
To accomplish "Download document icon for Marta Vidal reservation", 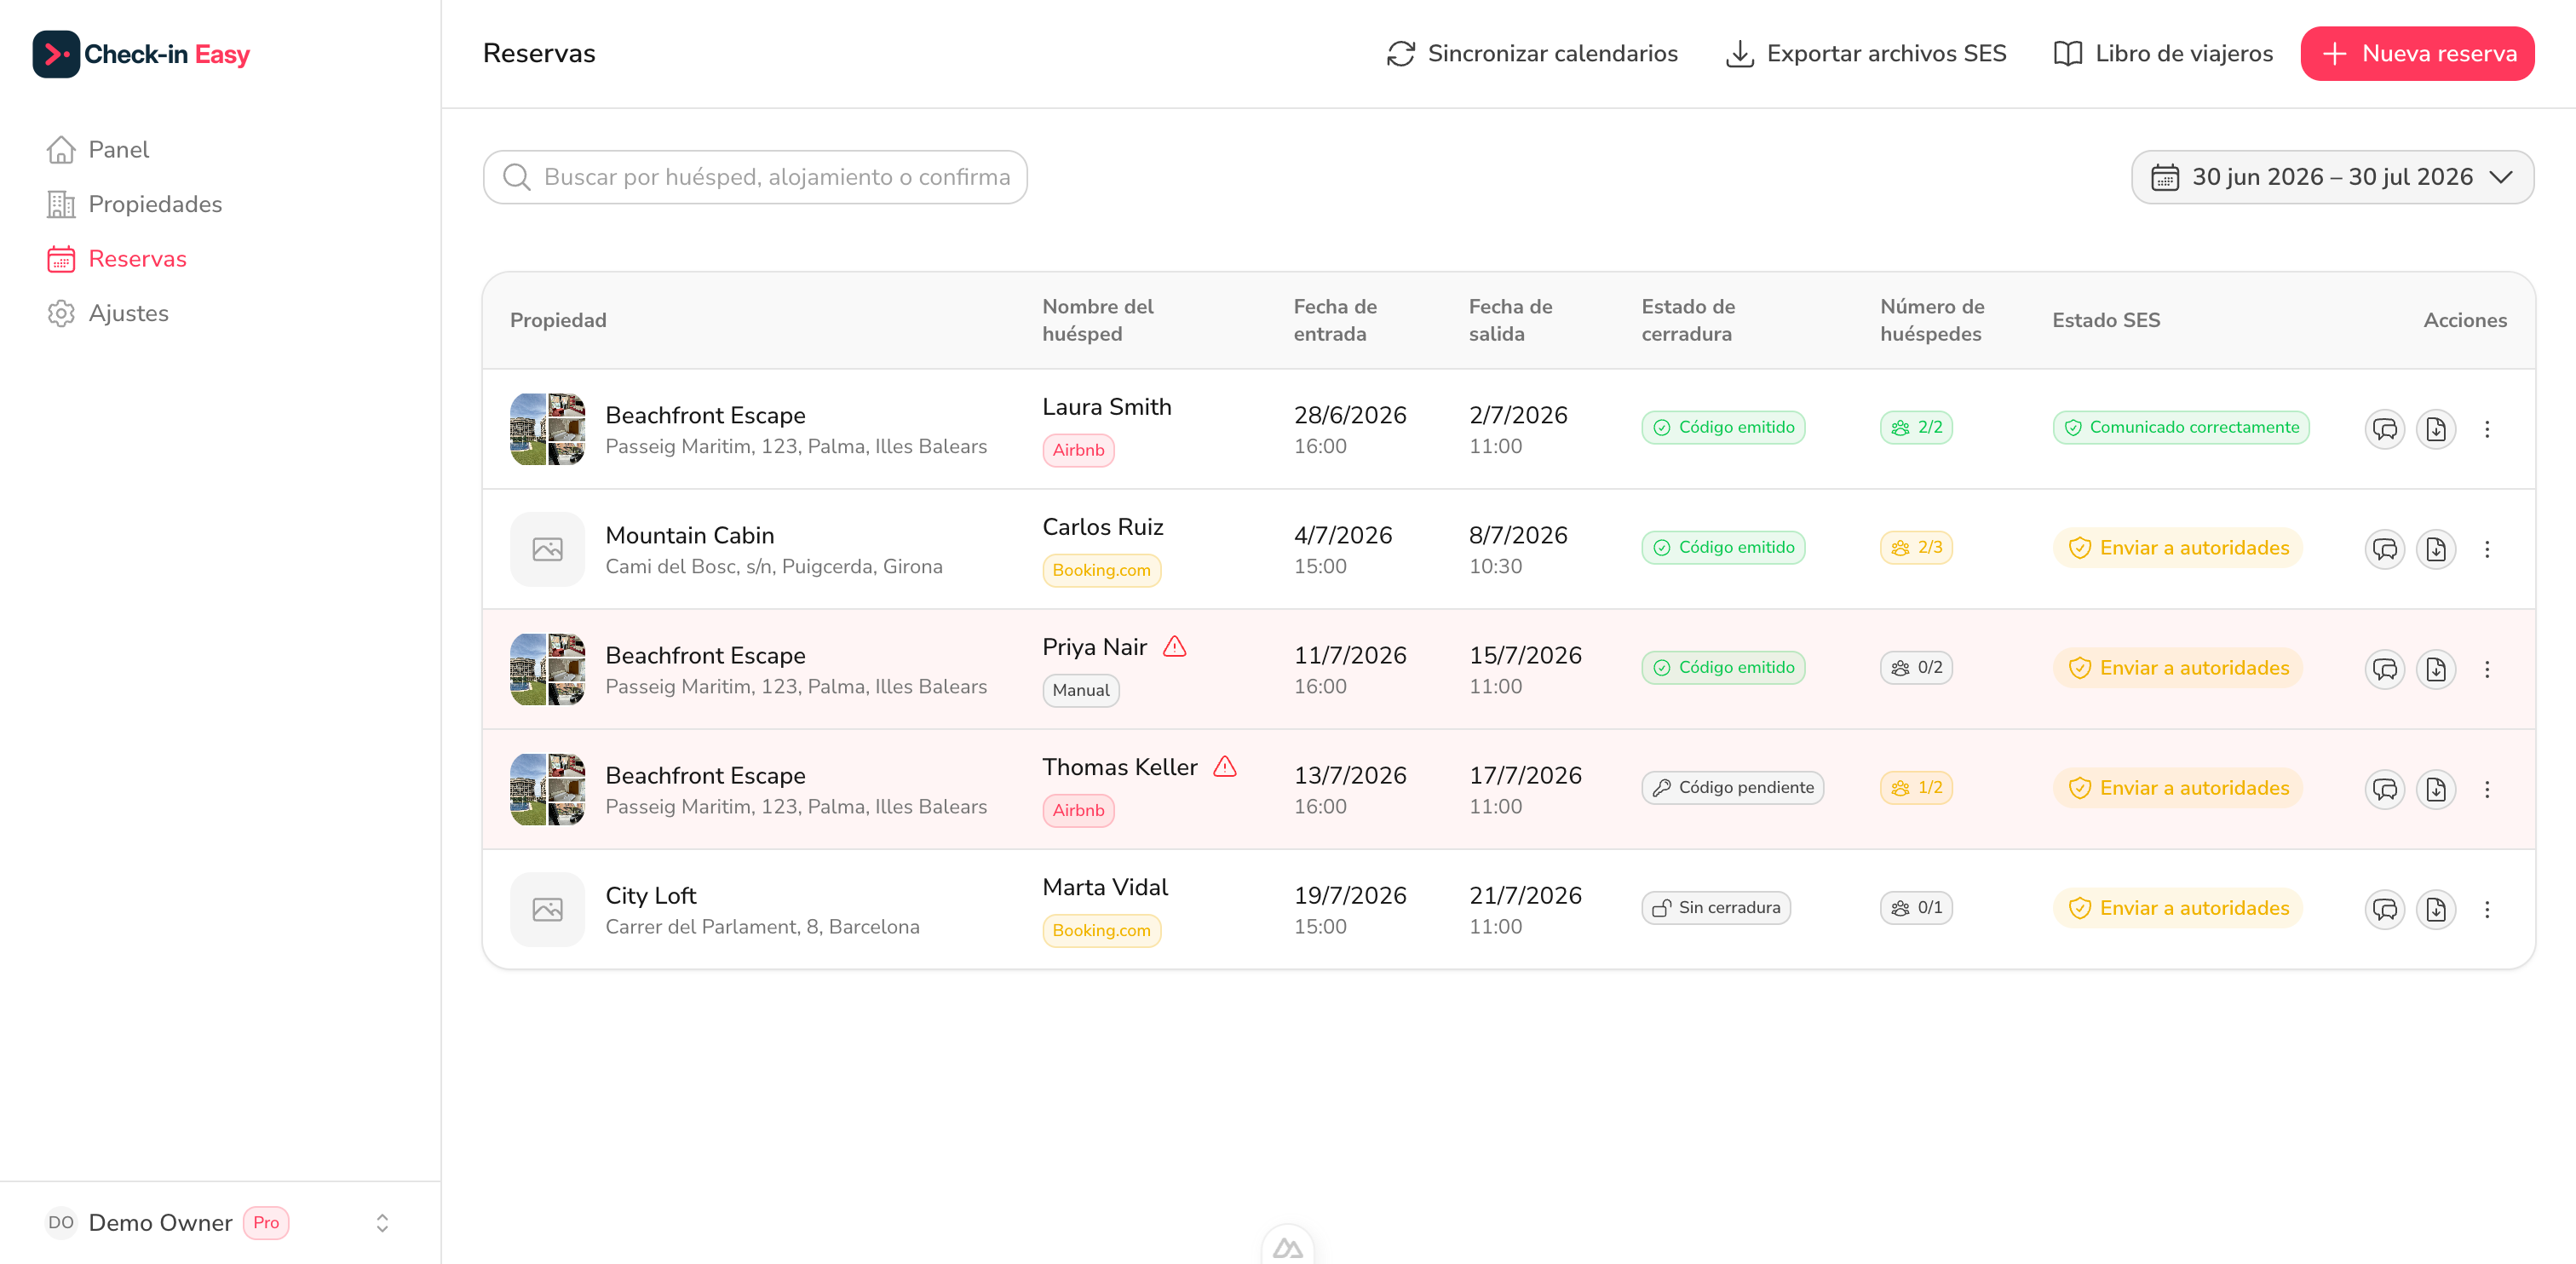I will pos(2436,909).
